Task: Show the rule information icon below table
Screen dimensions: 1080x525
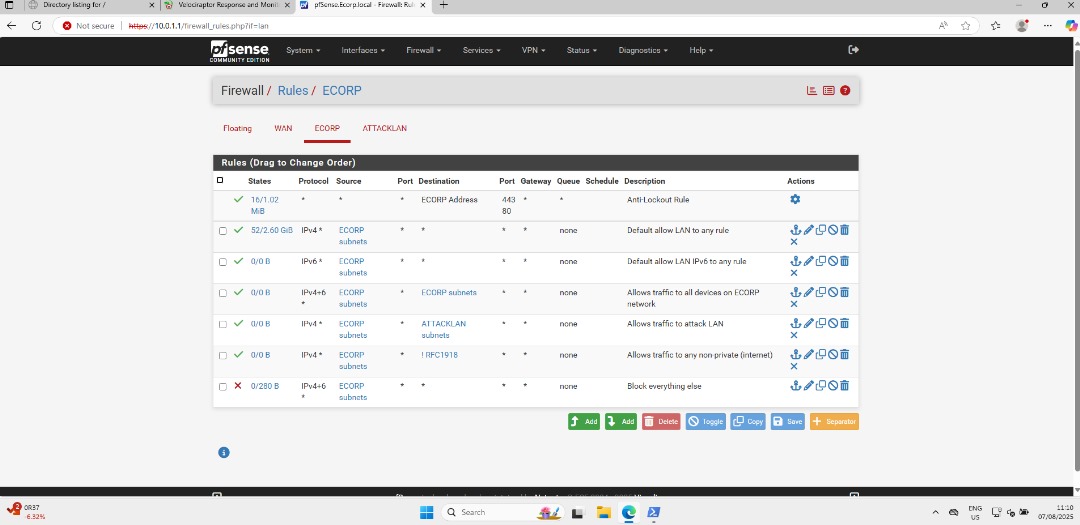Action: (x=224, y=453)
